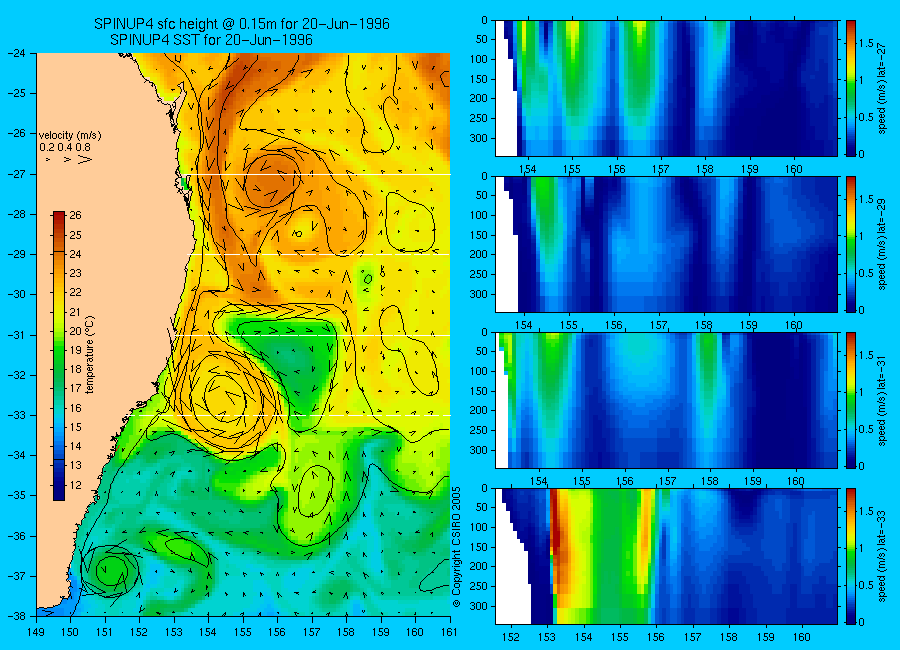Click the '300' depth tick on lat=-33 section
Screen dimensions: 900x650
[x=480, y=606]
